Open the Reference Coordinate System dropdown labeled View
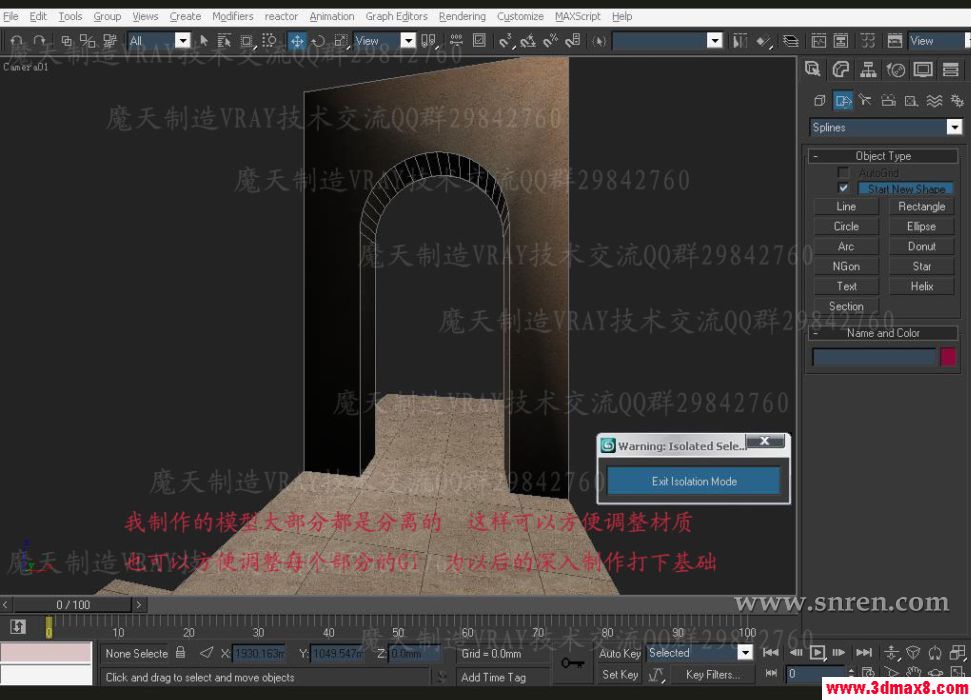This screenshot has width=971, height=700. 409,41
